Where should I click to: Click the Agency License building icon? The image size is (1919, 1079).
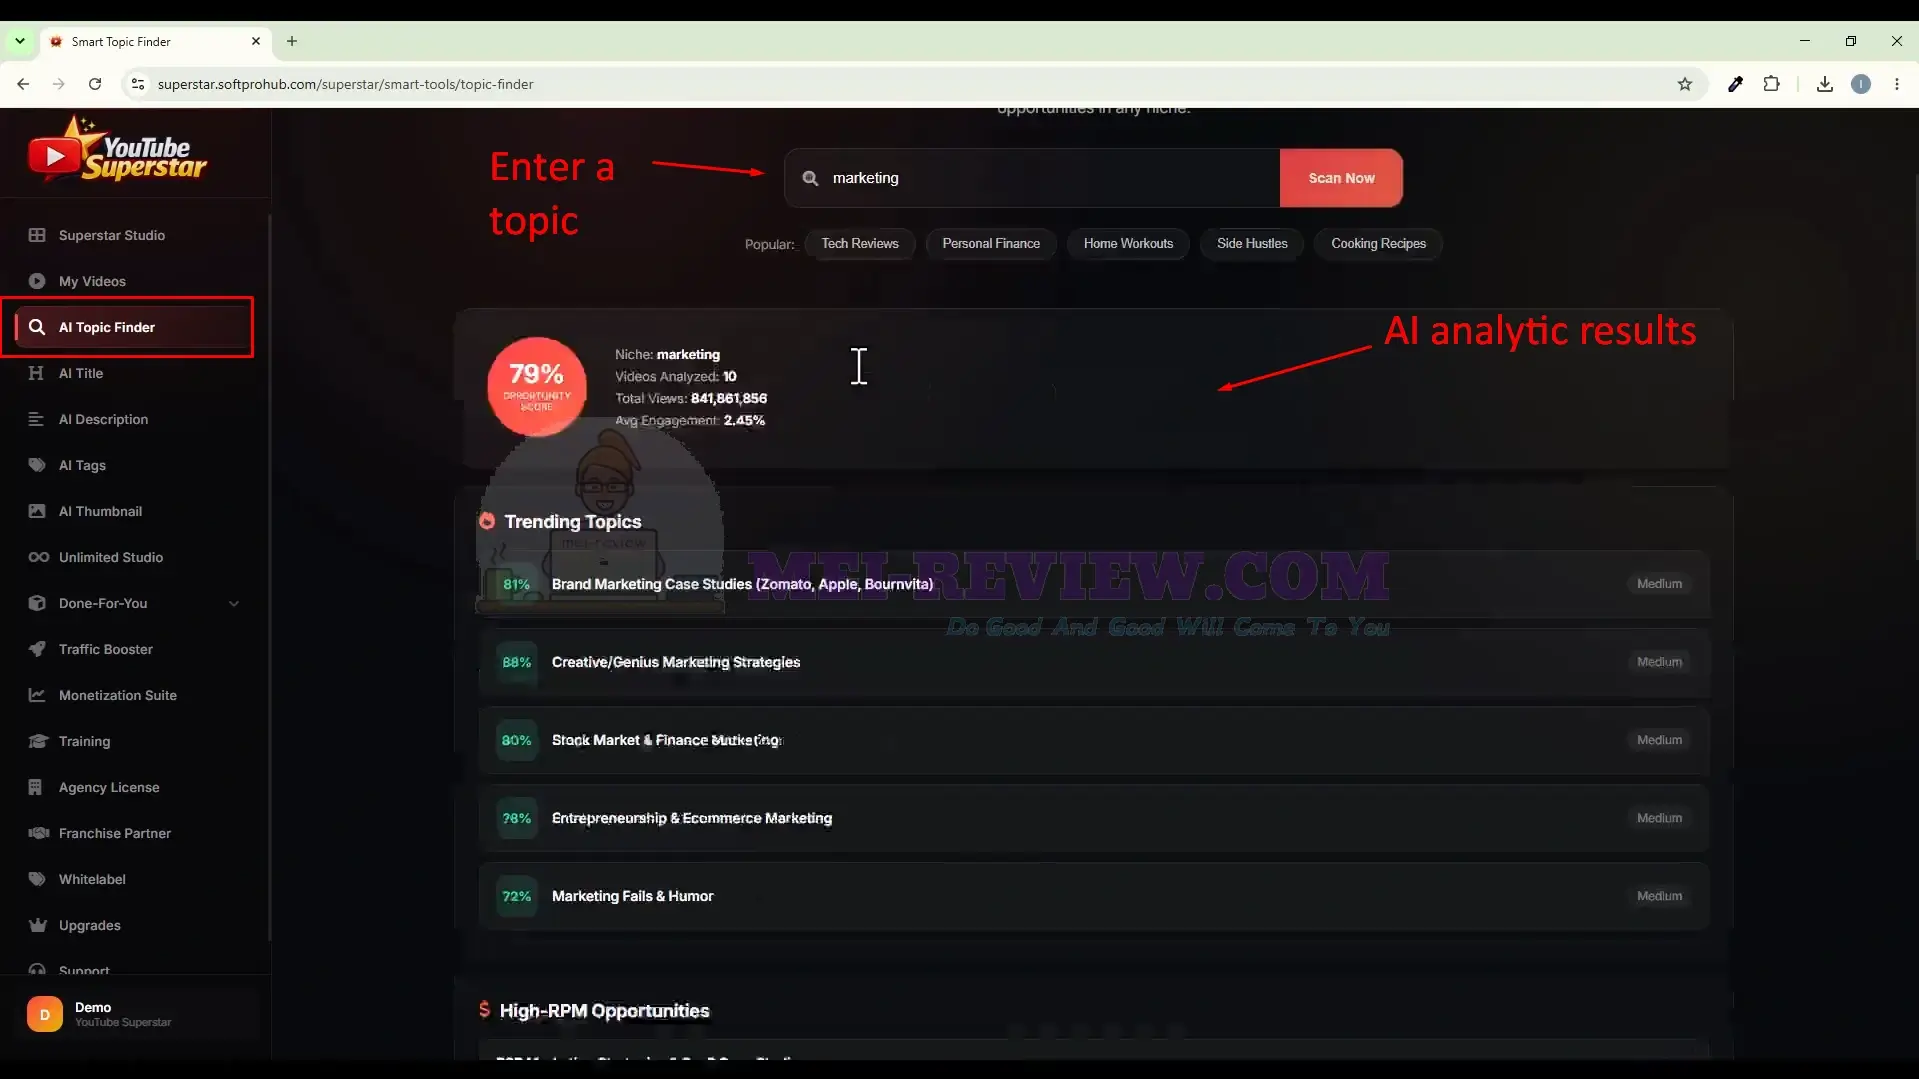click(x=36, y=787)
